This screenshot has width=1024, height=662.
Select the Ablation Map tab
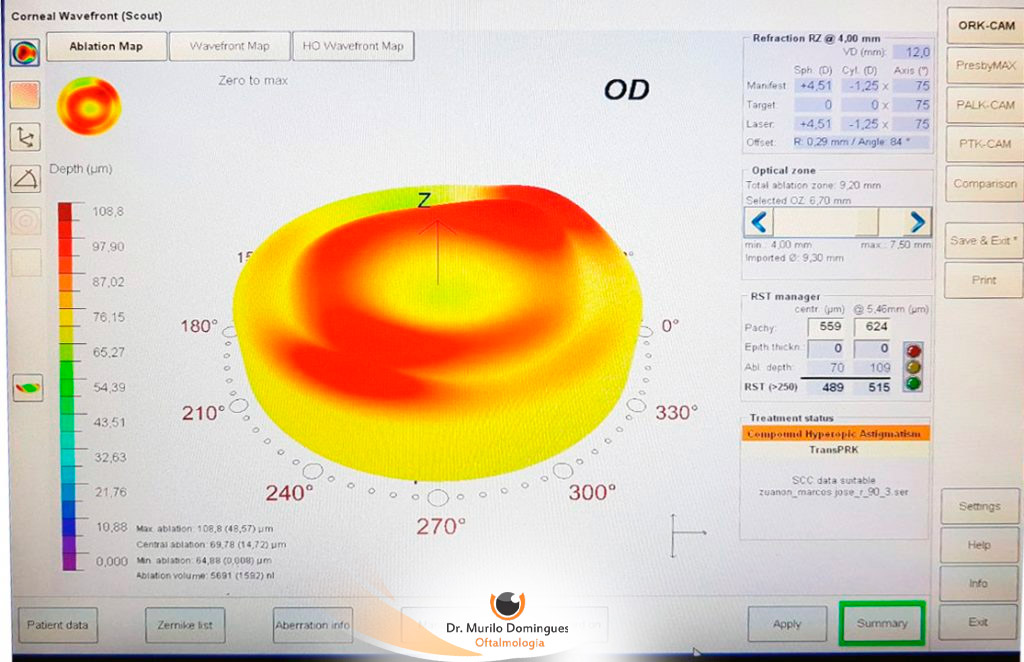105,46
